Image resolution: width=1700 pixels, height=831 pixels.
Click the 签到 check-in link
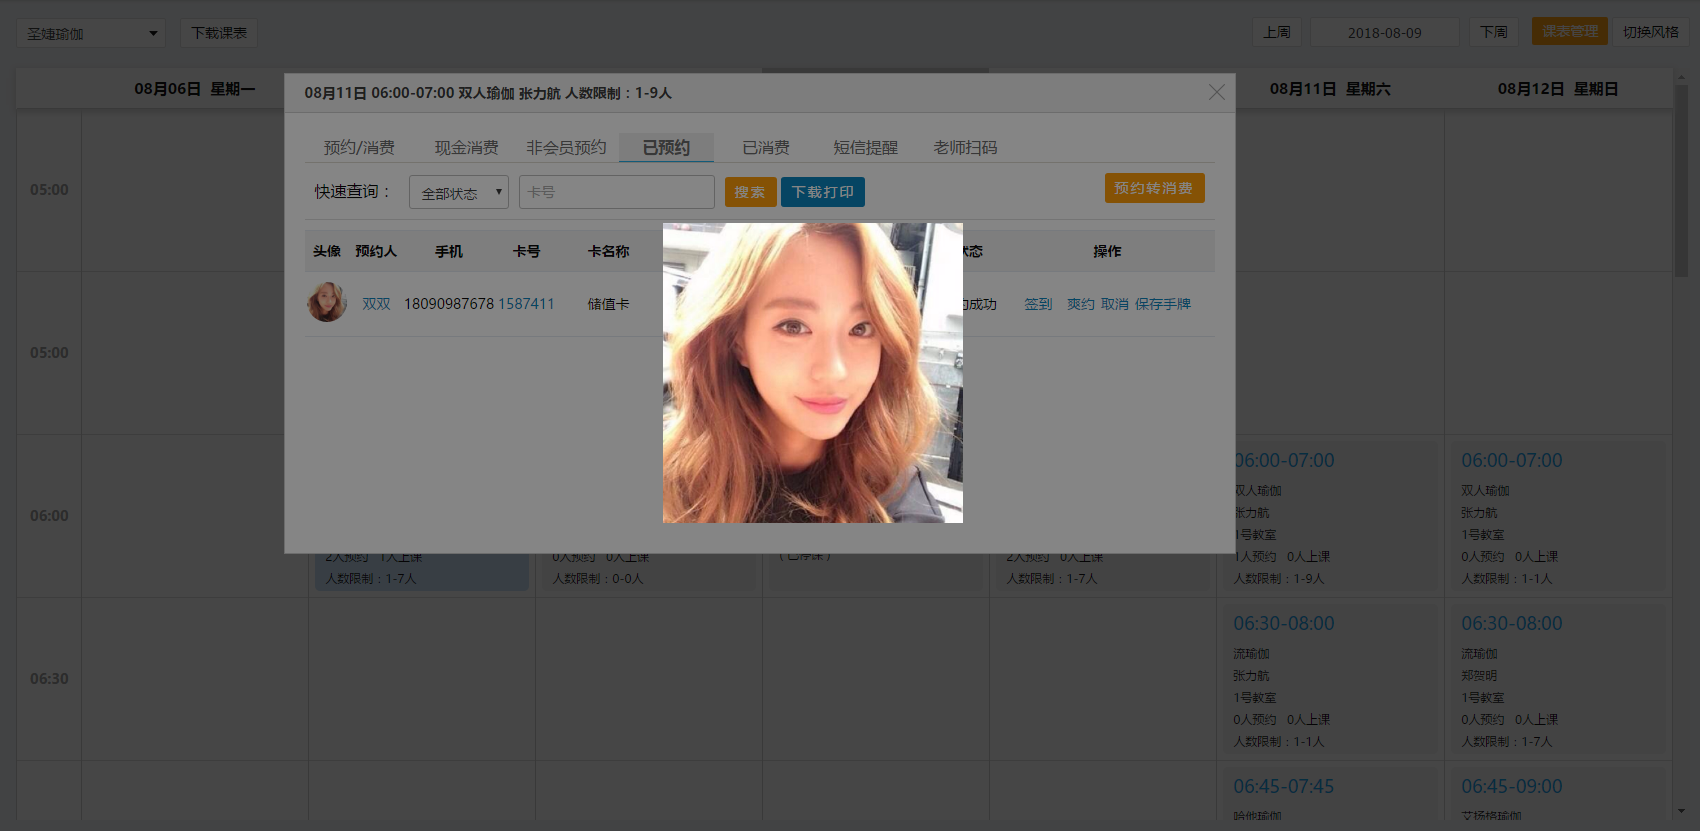point(1038,304)
